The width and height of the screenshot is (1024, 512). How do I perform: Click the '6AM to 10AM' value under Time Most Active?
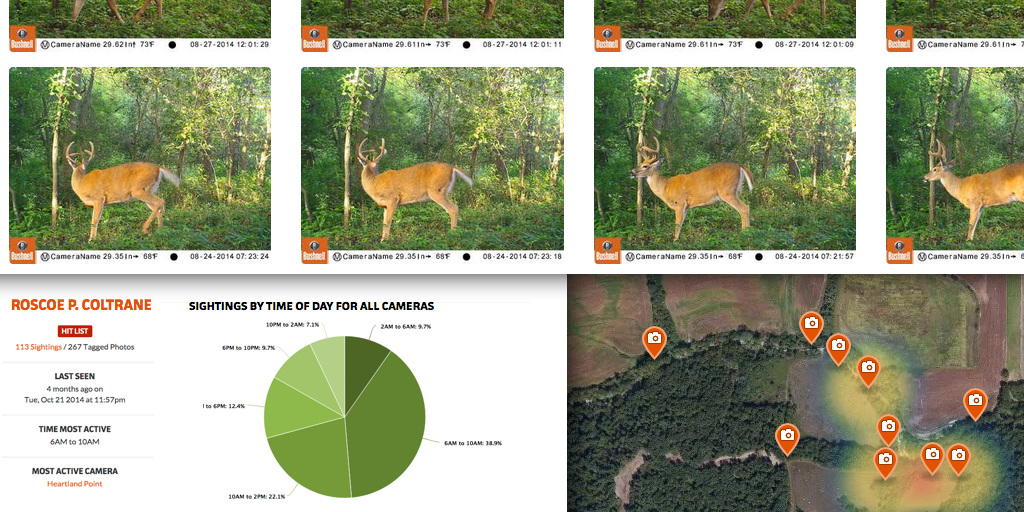pyautogui.click(x=74, y=442)
